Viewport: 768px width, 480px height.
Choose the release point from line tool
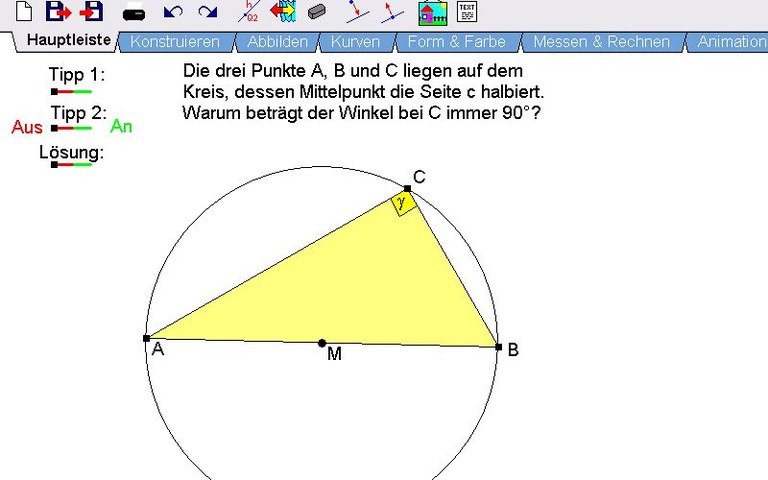[x=392, y=12]
